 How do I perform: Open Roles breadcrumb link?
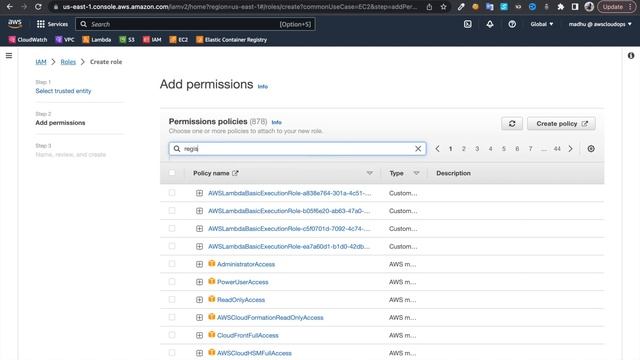[68, 62]
